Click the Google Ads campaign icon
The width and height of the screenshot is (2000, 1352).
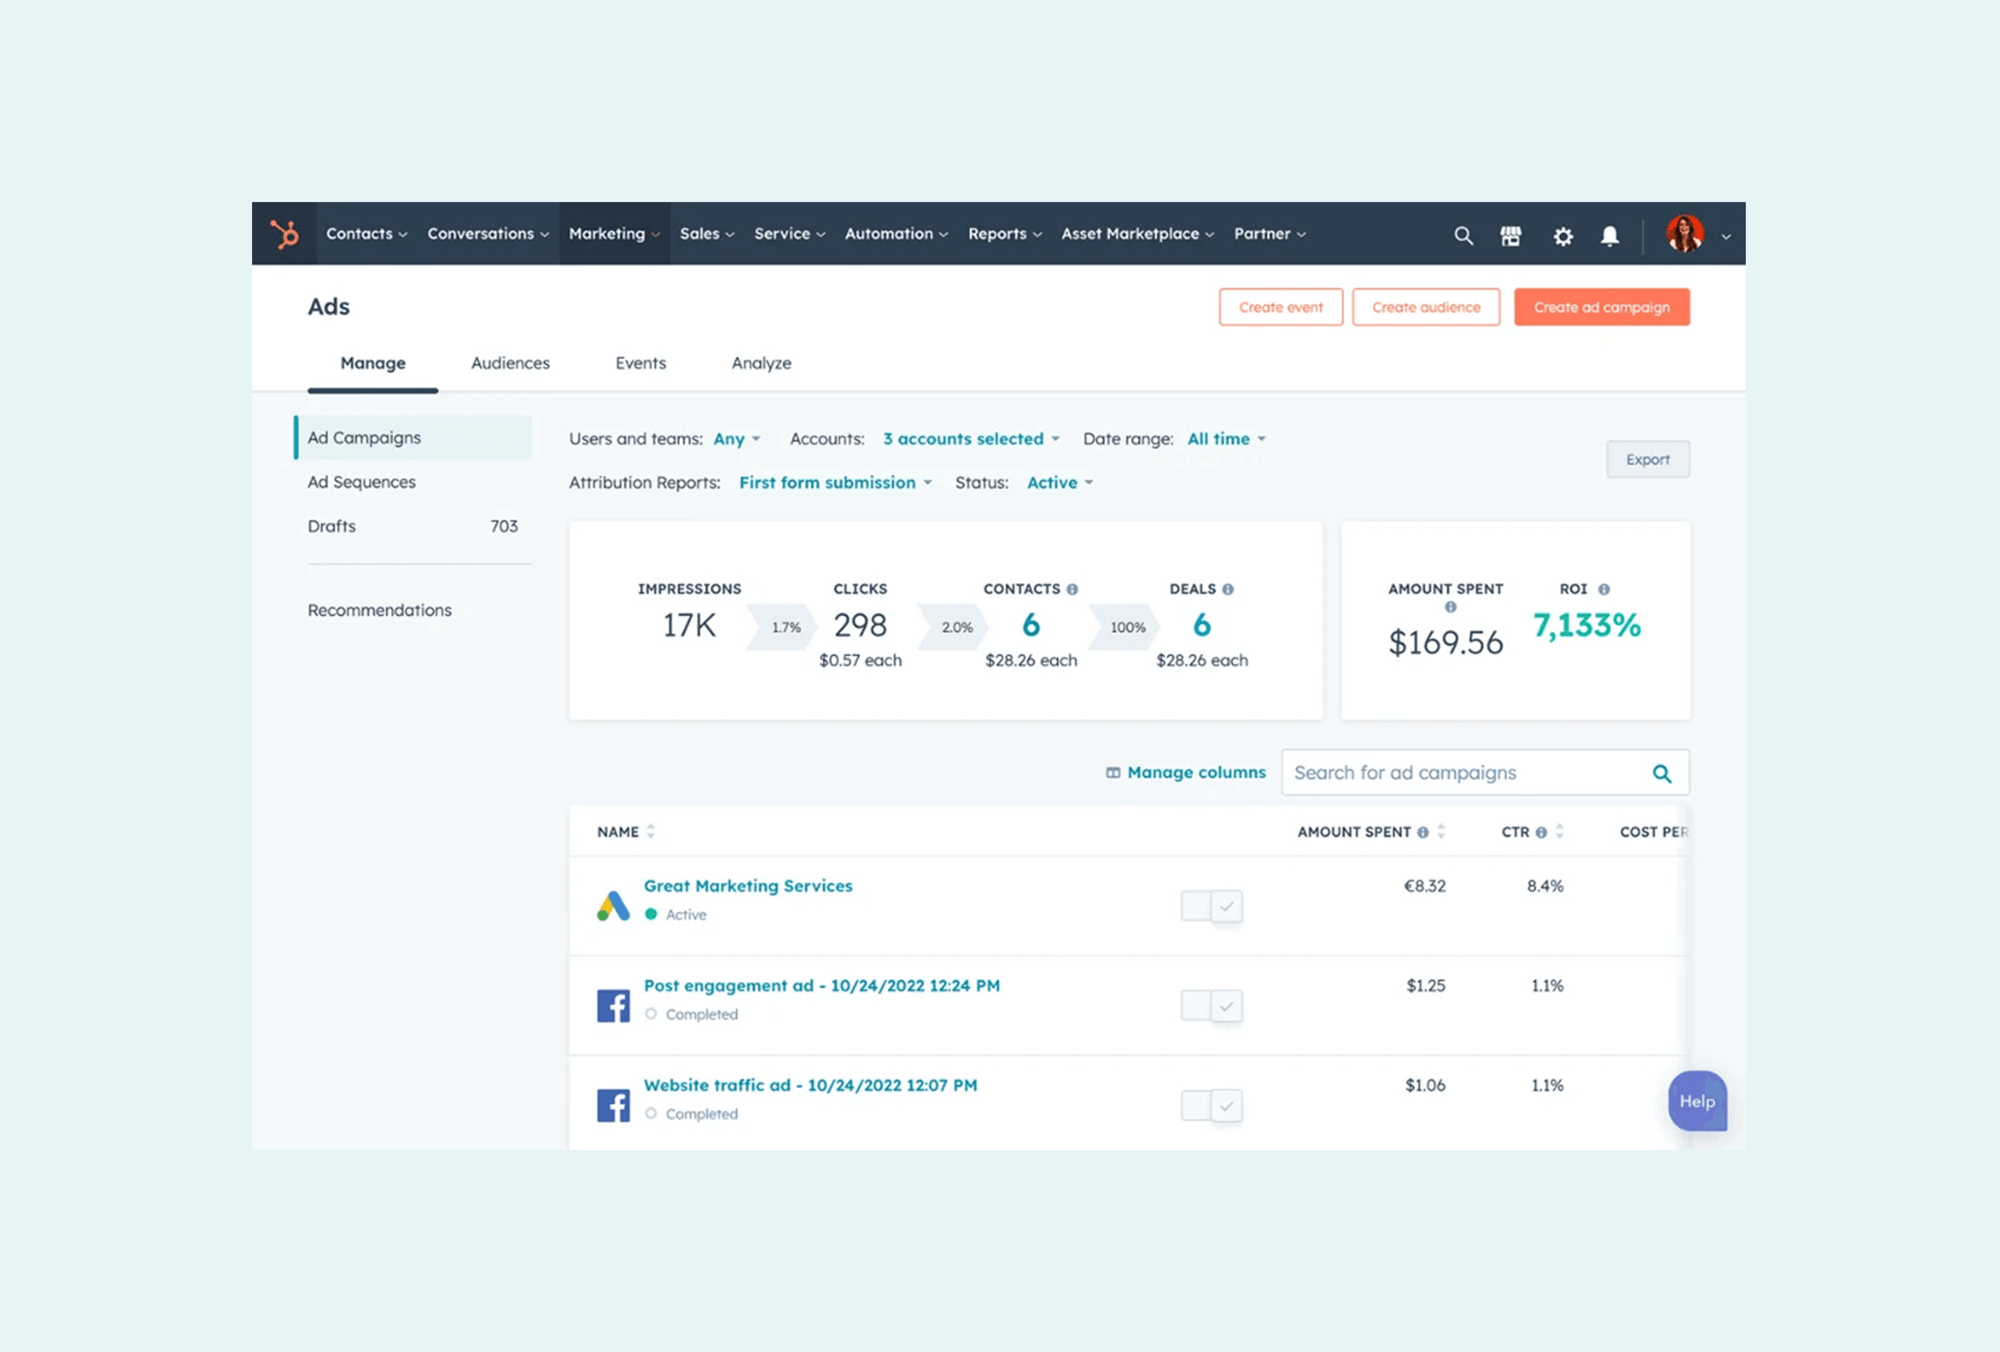tap(613, 905)
